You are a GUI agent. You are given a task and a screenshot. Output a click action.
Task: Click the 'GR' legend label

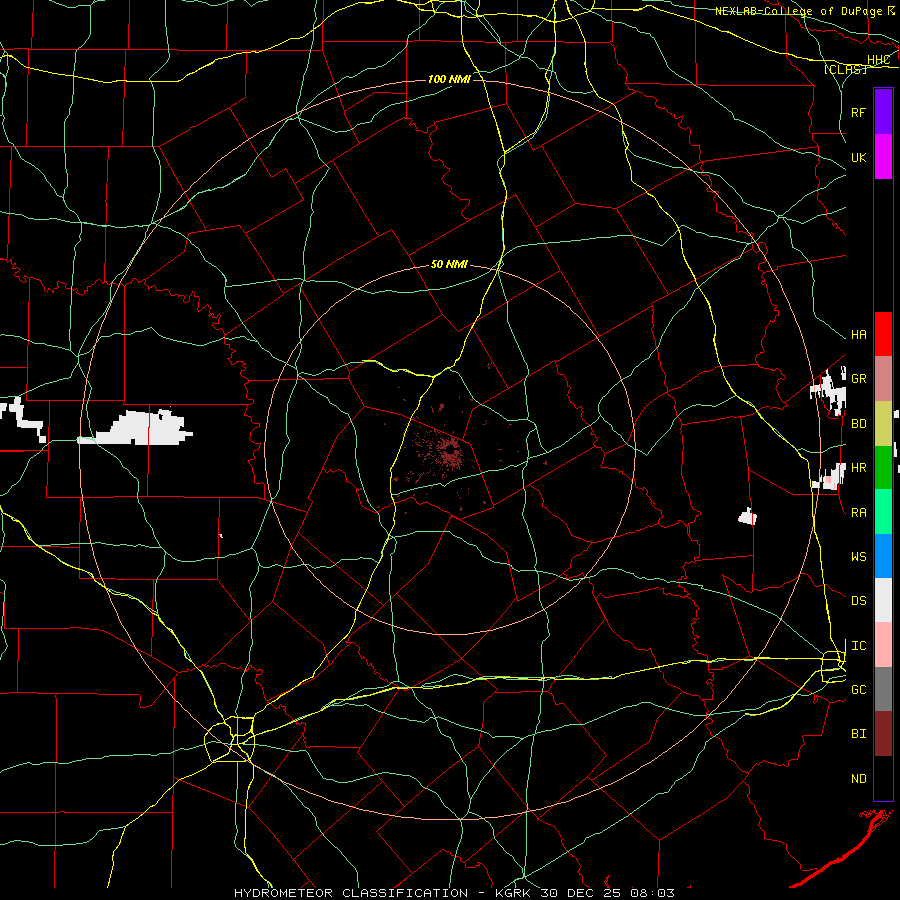pos(858,379)
